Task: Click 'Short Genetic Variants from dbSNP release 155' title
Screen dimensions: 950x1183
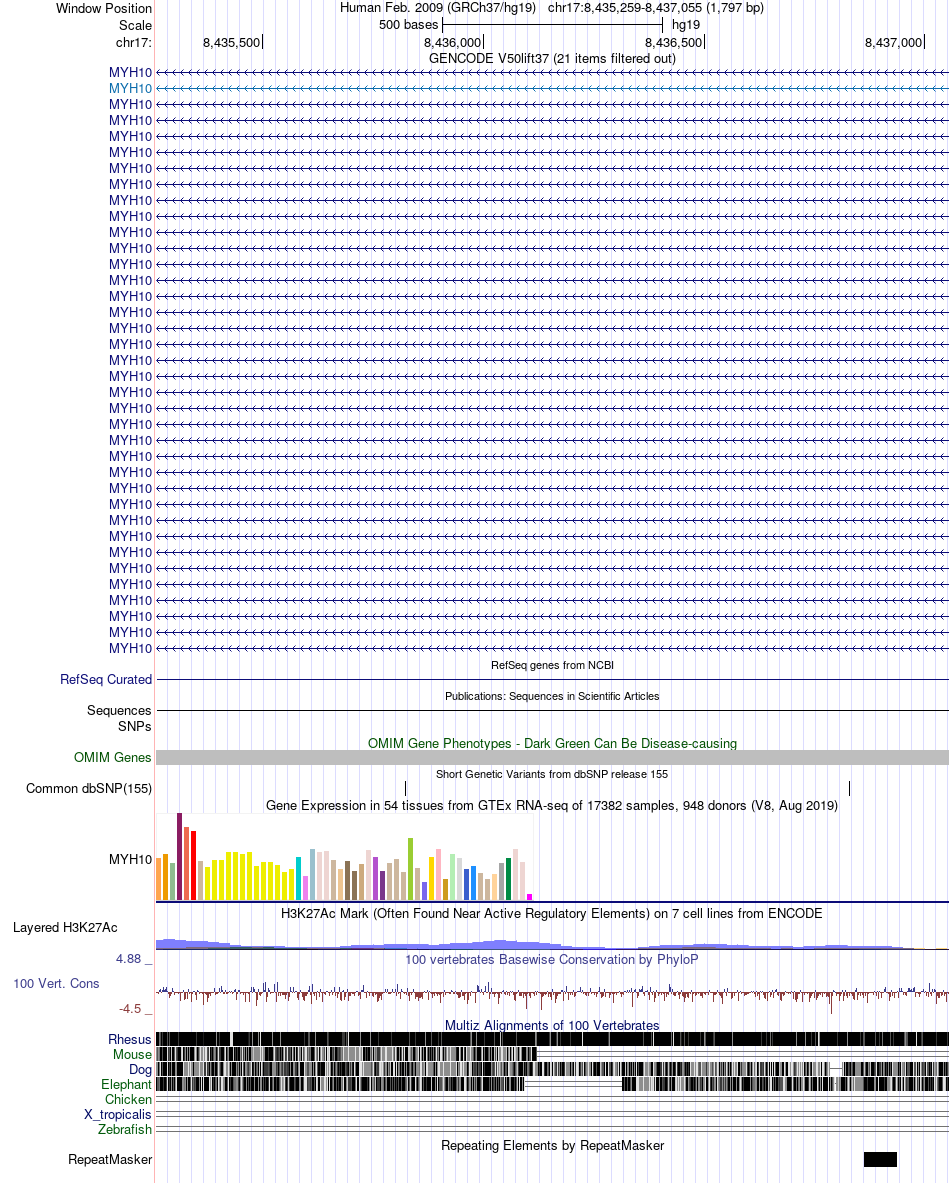Action: pyautogui.click(x=552, y=773)
